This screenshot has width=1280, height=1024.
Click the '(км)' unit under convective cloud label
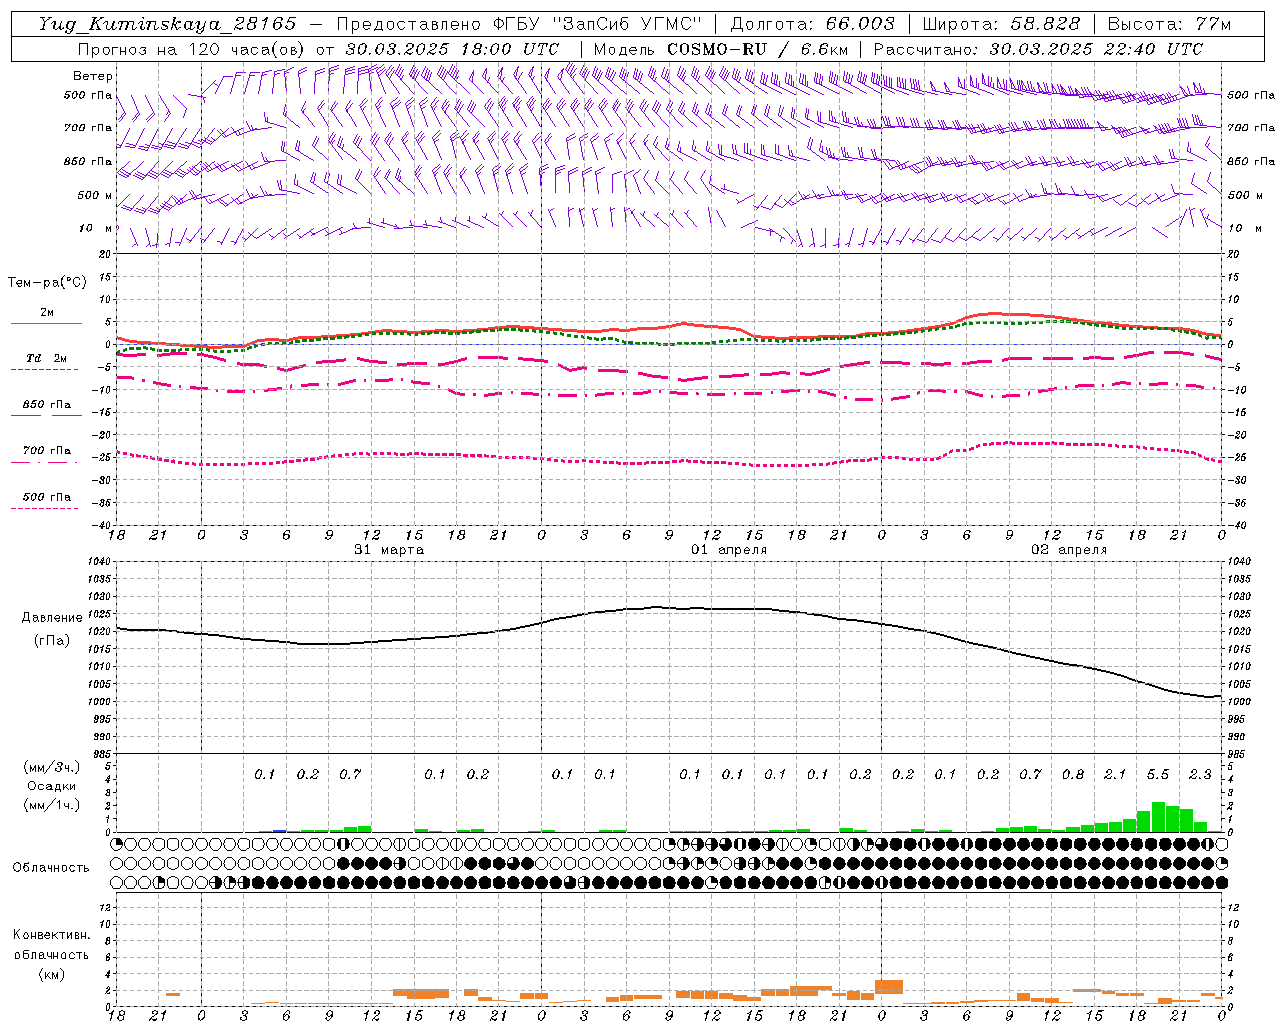click(51, 974)
